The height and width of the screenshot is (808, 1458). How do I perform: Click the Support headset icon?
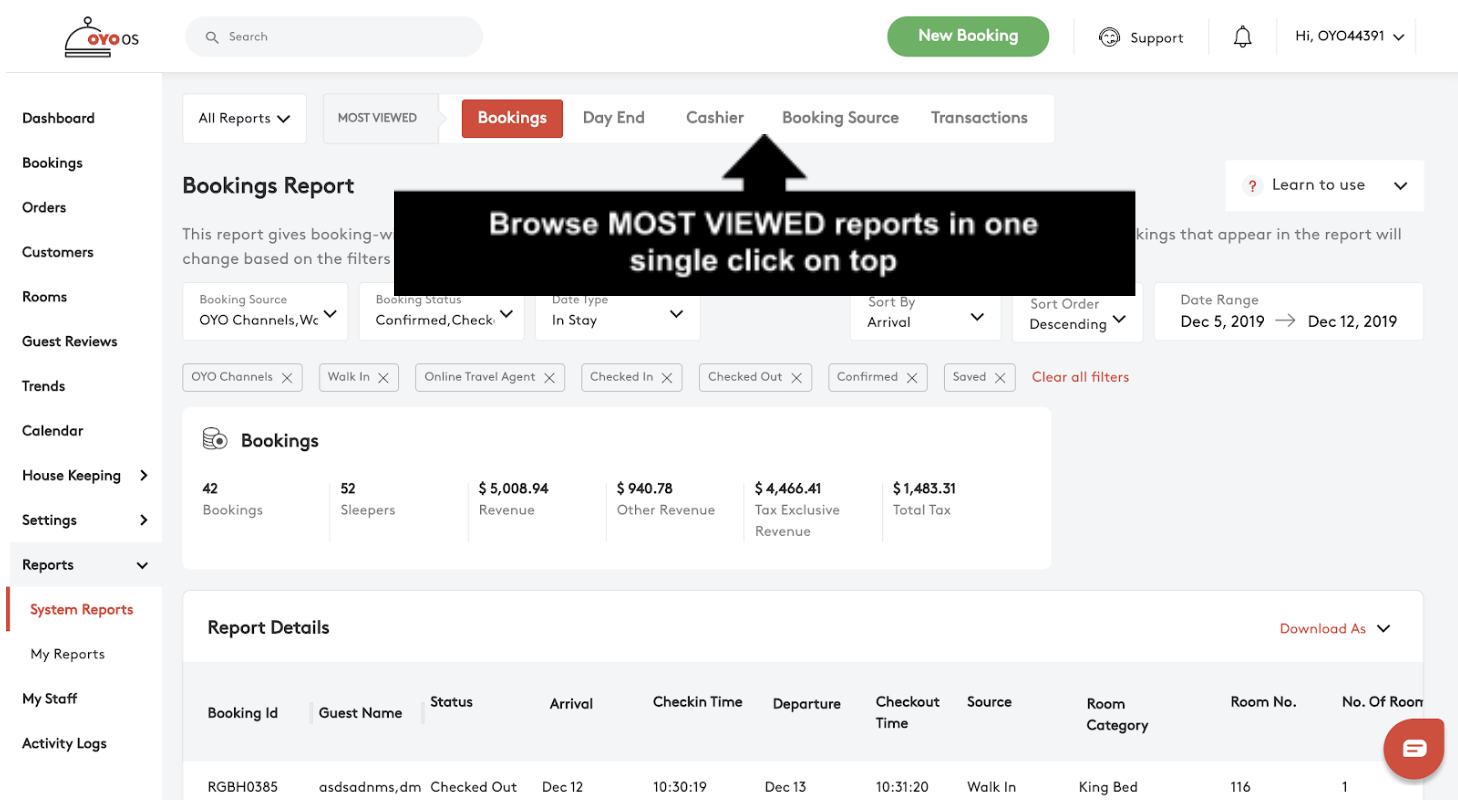pyautogui.click(x=1109, y=37)
